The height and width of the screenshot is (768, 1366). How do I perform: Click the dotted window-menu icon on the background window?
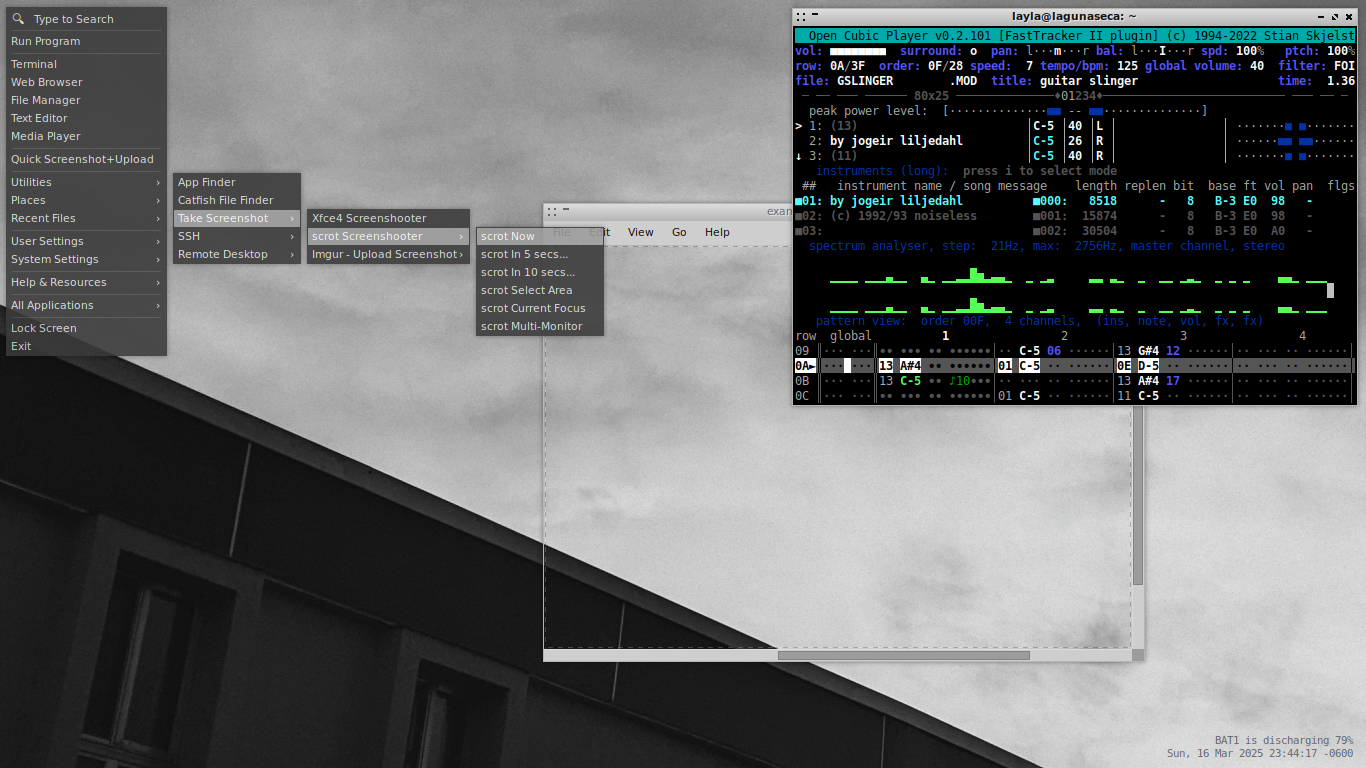tap(552, 212)
